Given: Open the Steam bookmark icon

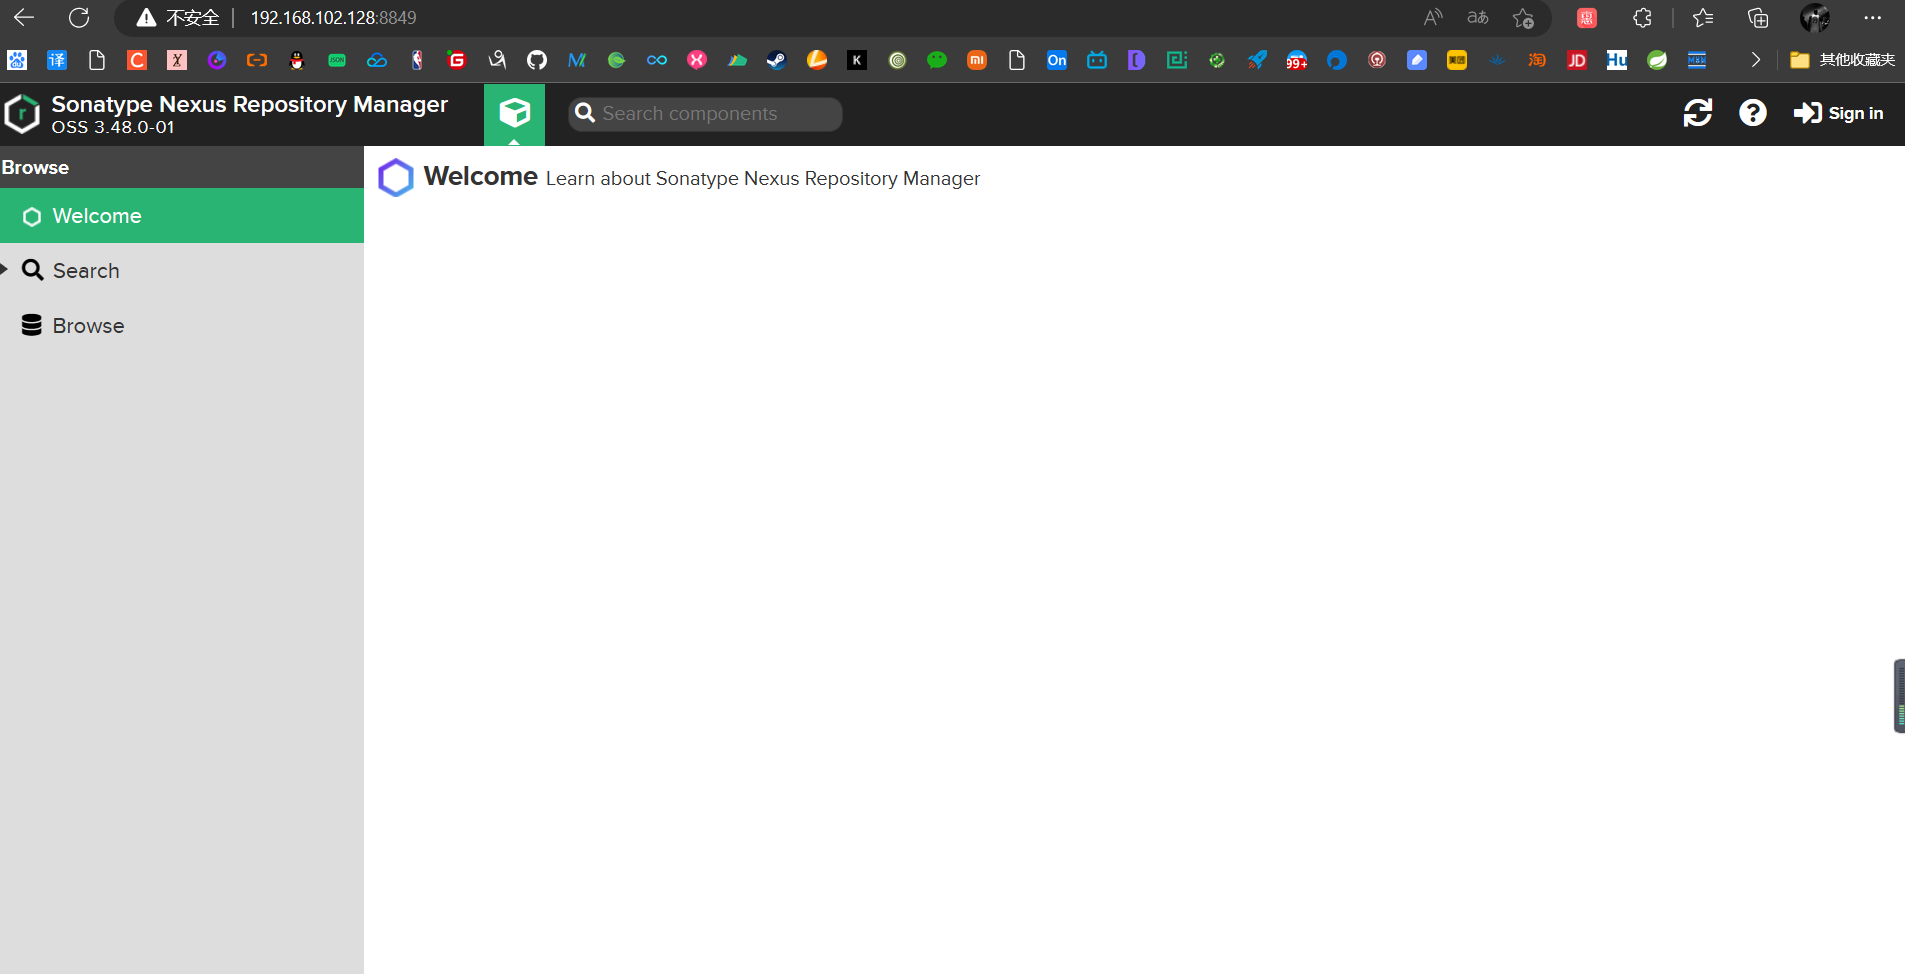Looking at the screenshot, I should tap(777, 60).
